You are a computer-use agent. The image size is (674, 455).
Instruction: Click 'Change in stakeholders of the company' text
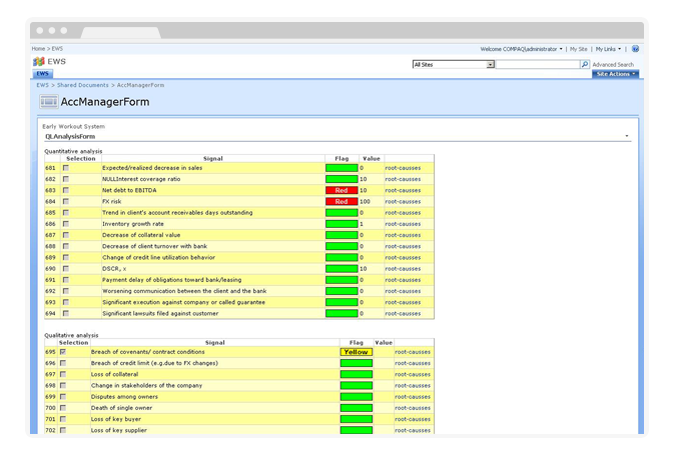(147, 385)
